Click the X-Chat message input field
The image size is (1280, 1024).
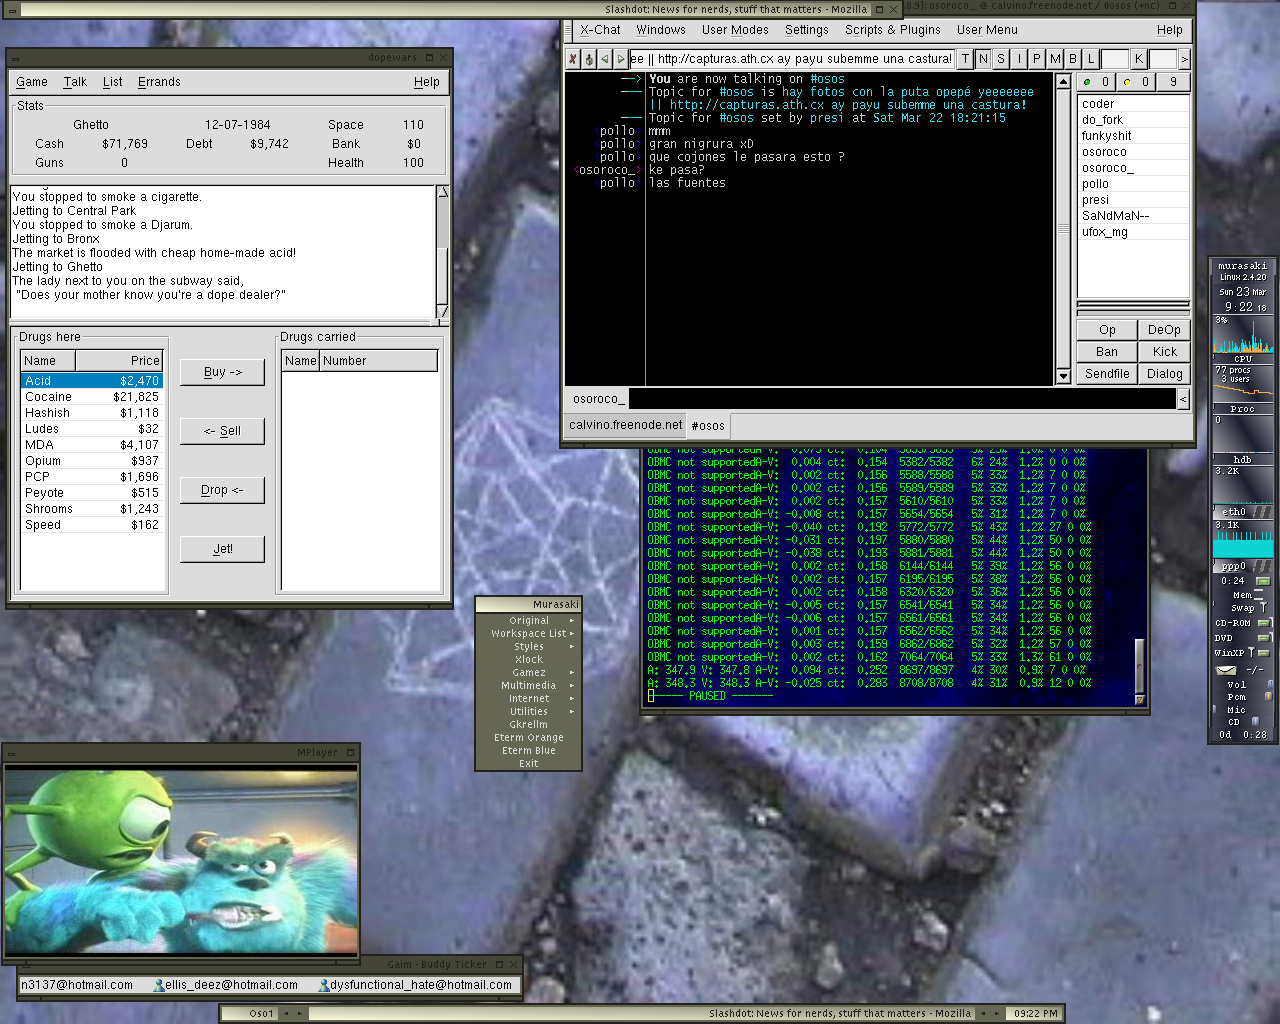tap(902, 399)
